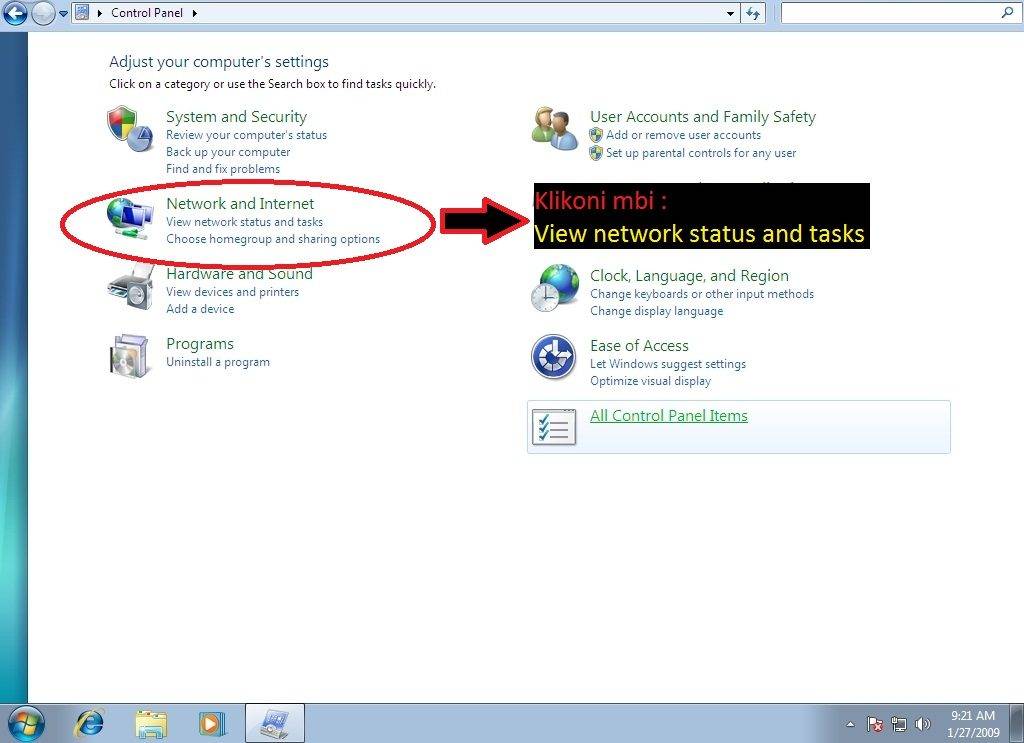Click the Control Panel taskbar button
1024x743 pixels.
tap(275, 723)
